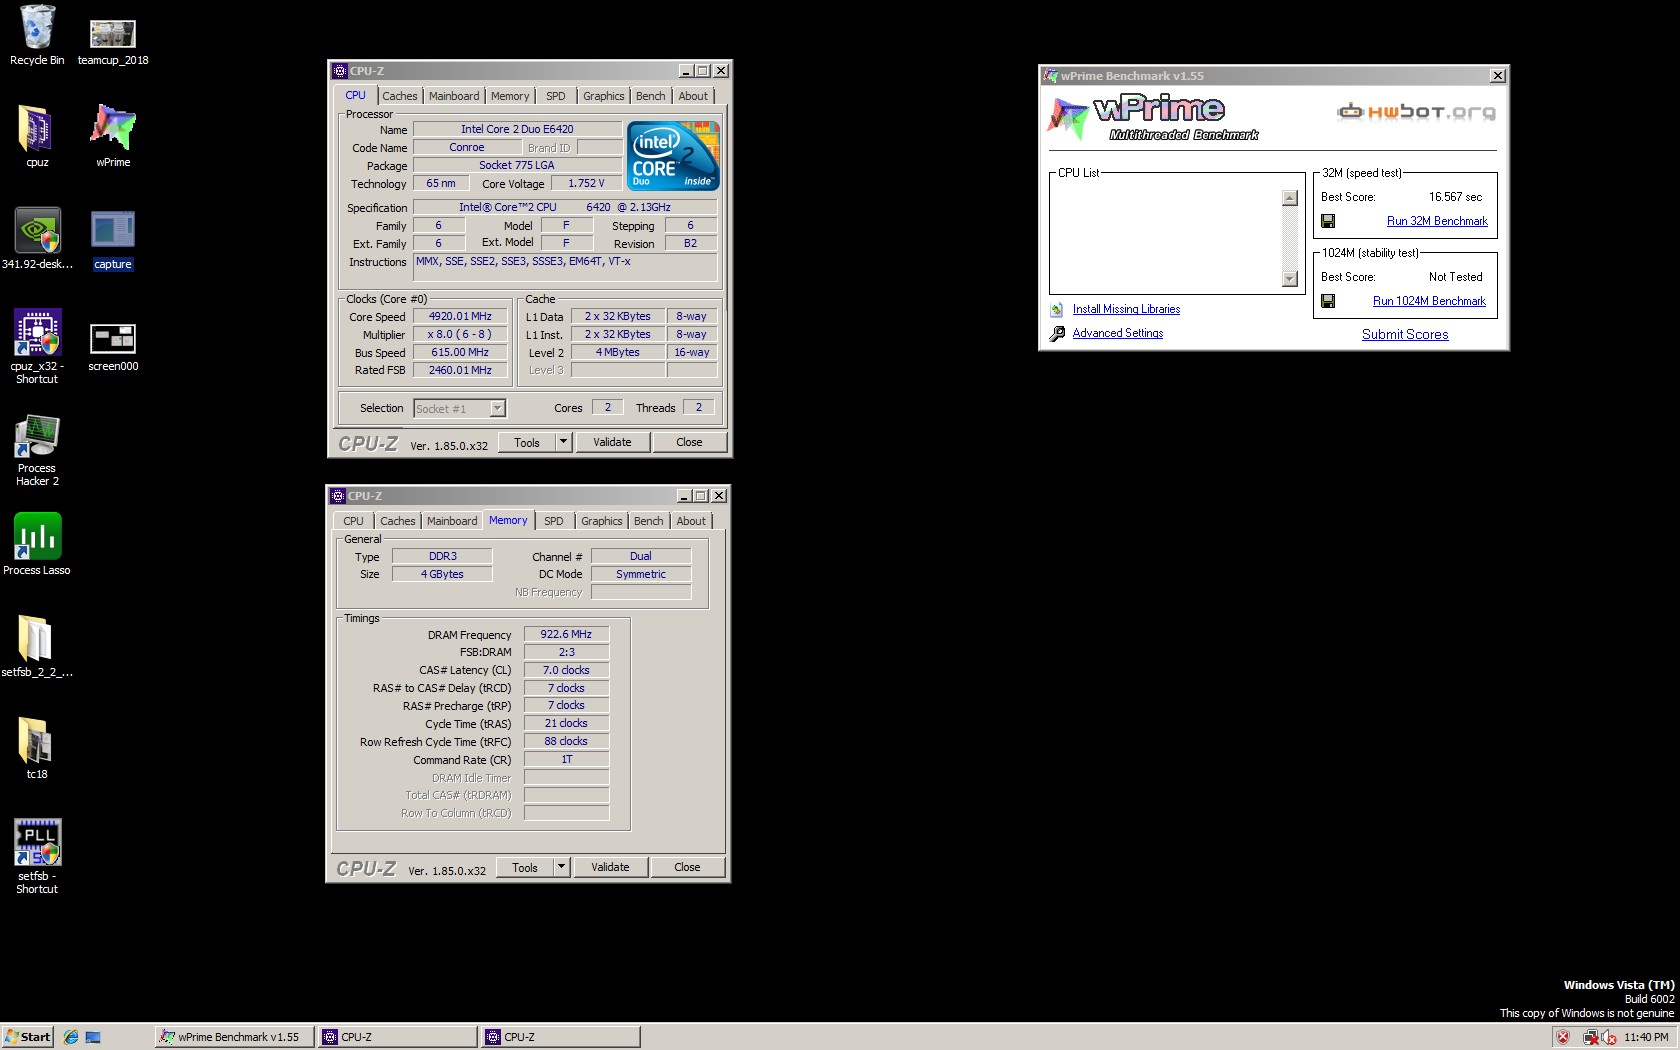Click Validate in bottom CPU-Z window

pos(610,867)
